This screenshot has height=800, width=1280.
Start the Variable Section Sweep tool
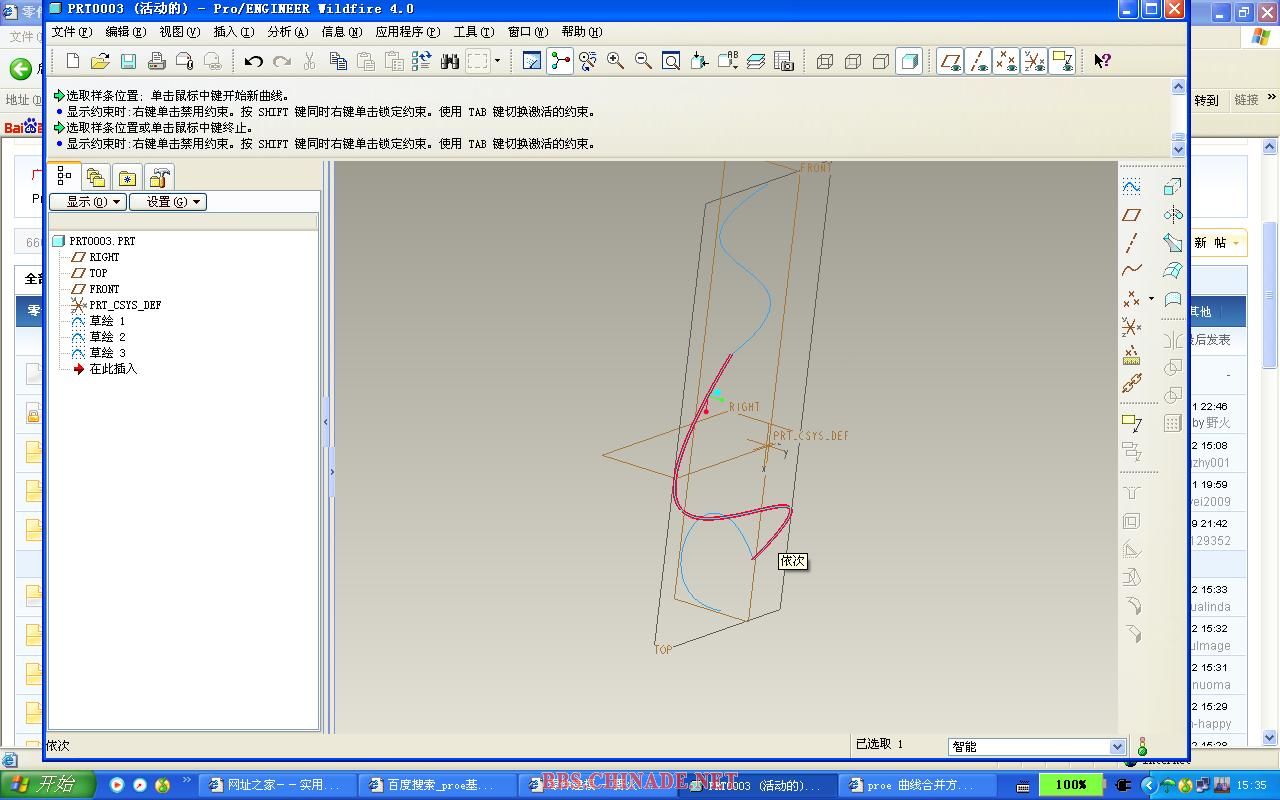1173,243
